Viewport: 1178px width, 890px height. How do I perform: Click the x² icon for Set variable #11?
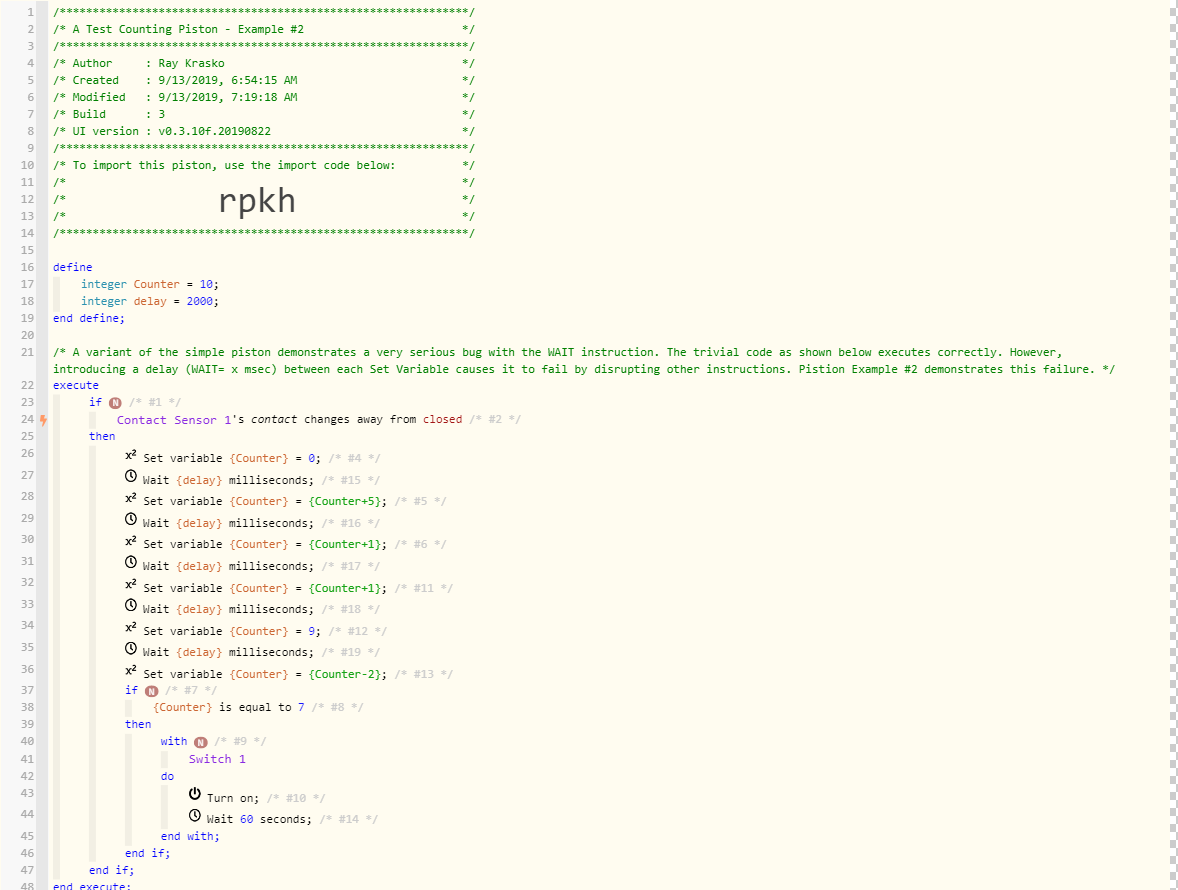(131, 584)
